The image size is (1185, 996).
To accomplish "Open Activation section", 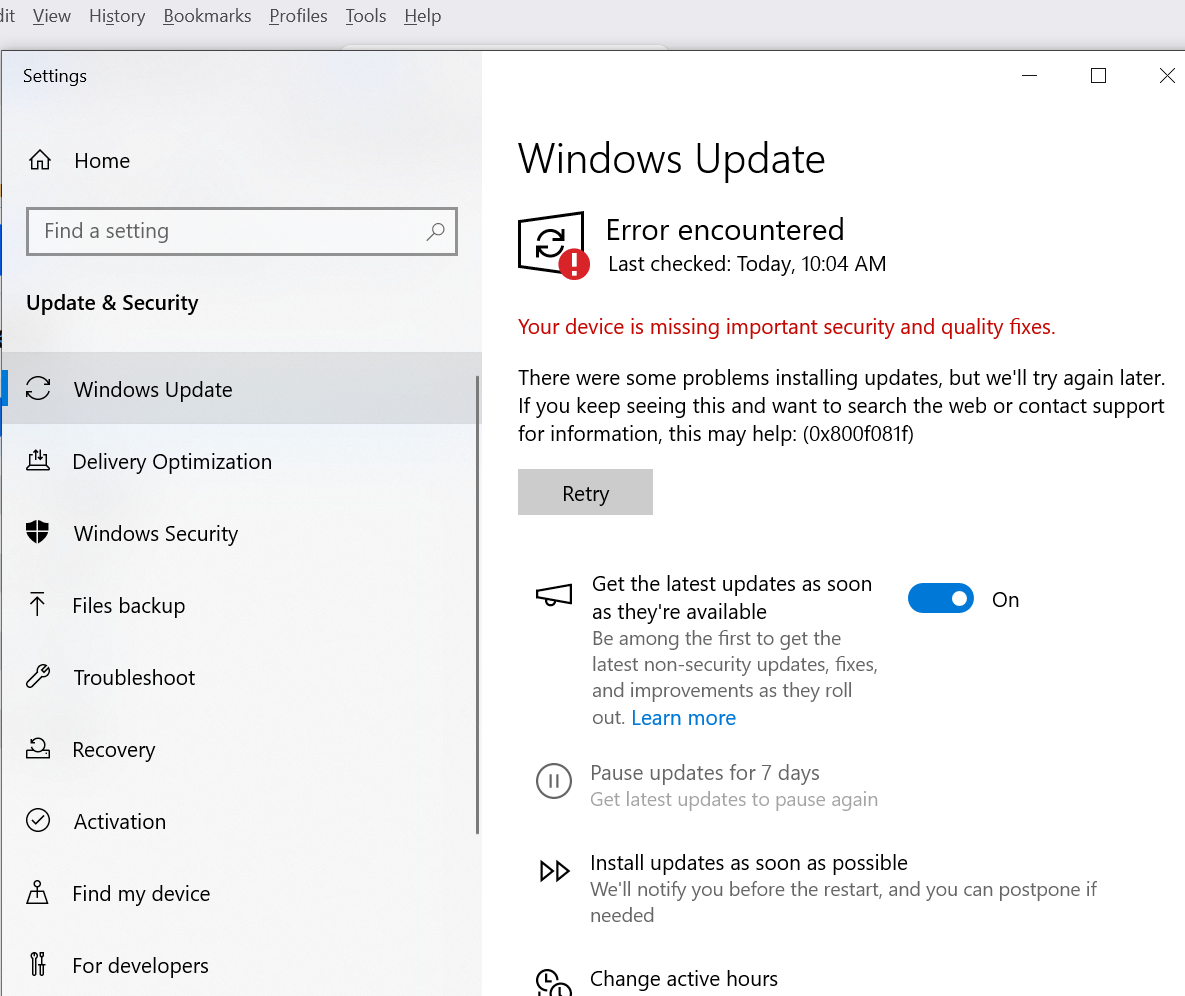I will pyautogui.click(x=240, y=820).
